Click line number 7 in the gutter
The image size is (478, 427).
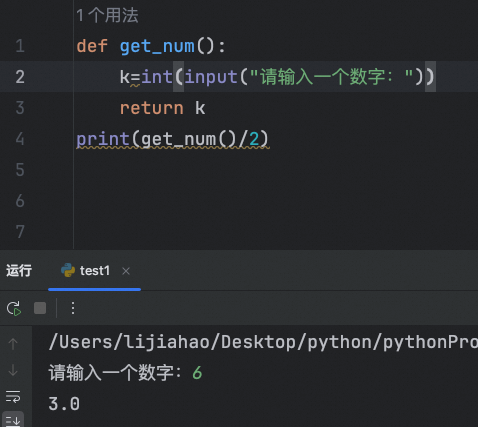coord(20,232)
